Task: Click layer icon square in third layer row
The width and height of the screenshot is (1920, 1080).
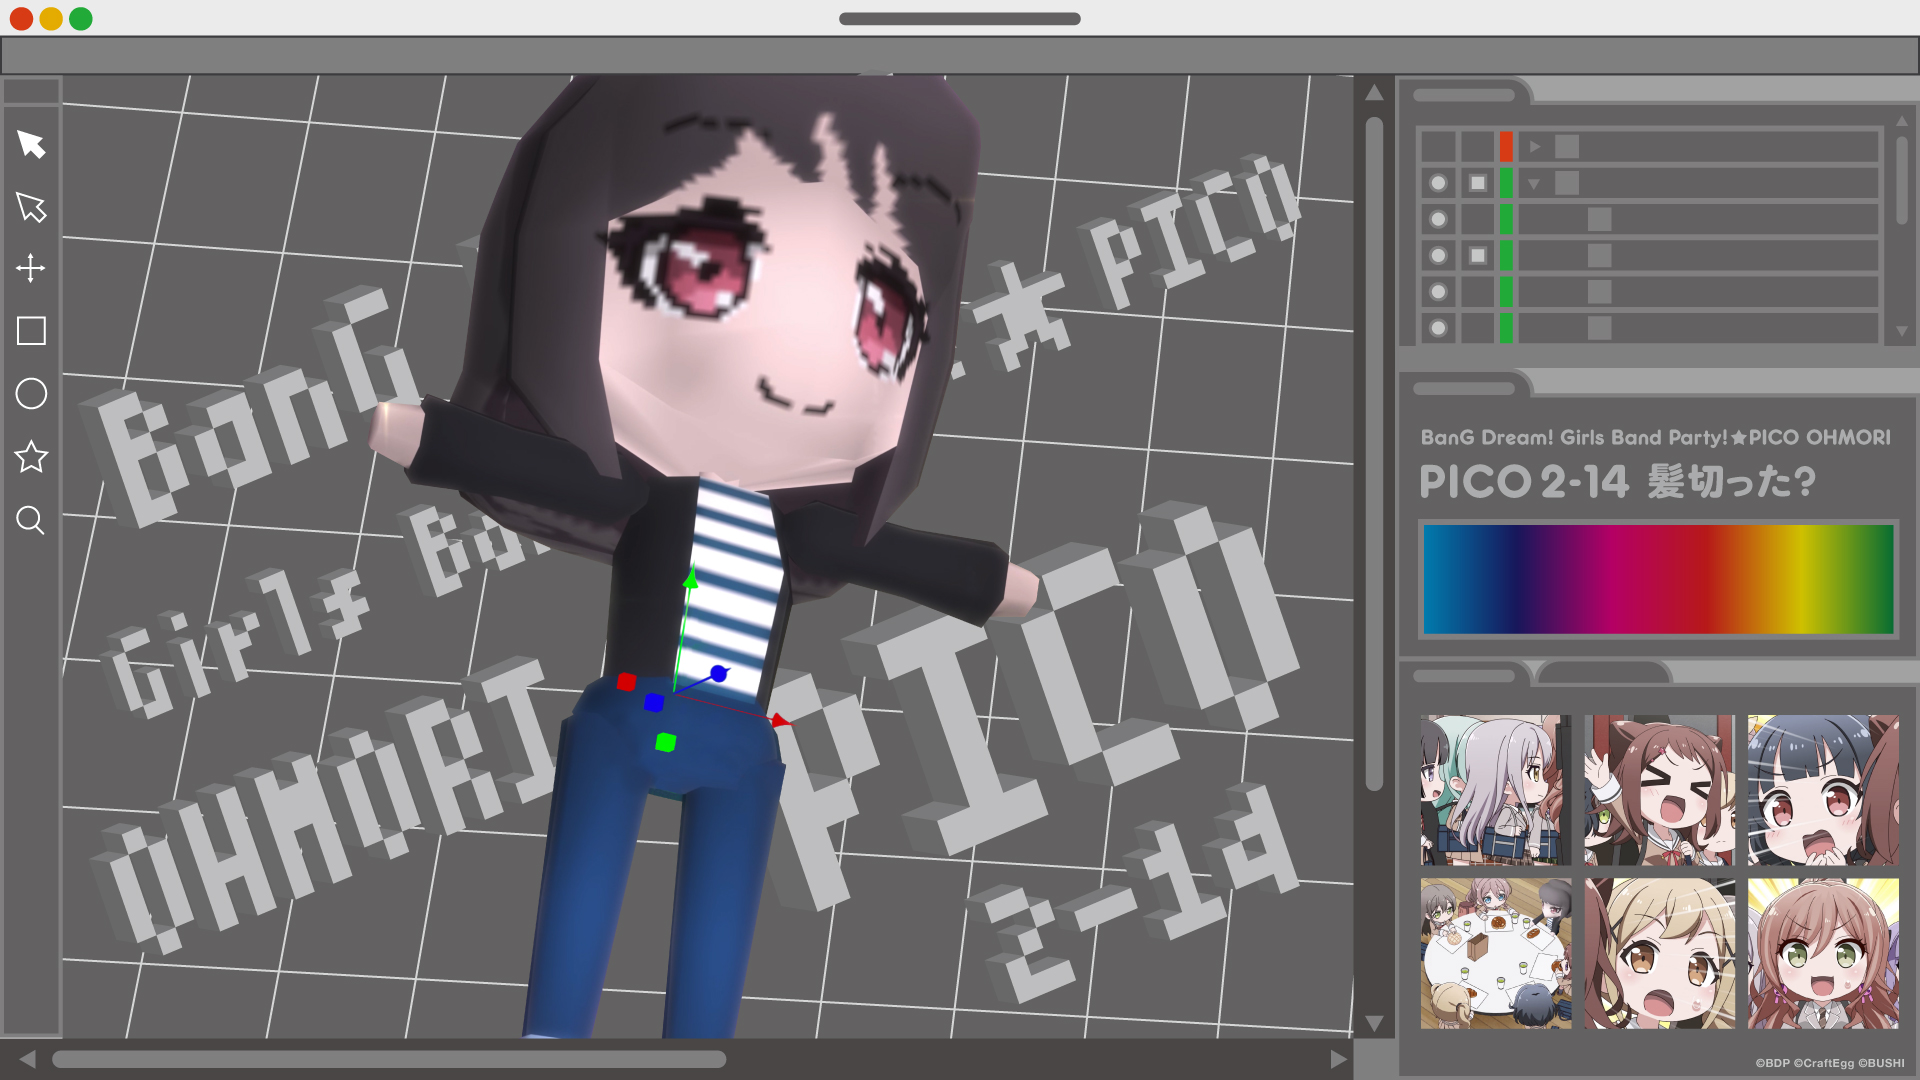Action: [x=1600, y=219]
